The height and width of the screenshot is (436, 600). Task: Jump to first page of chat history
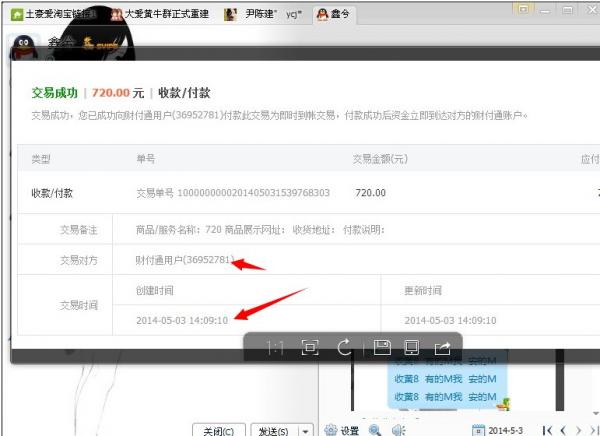coord(547,430)
